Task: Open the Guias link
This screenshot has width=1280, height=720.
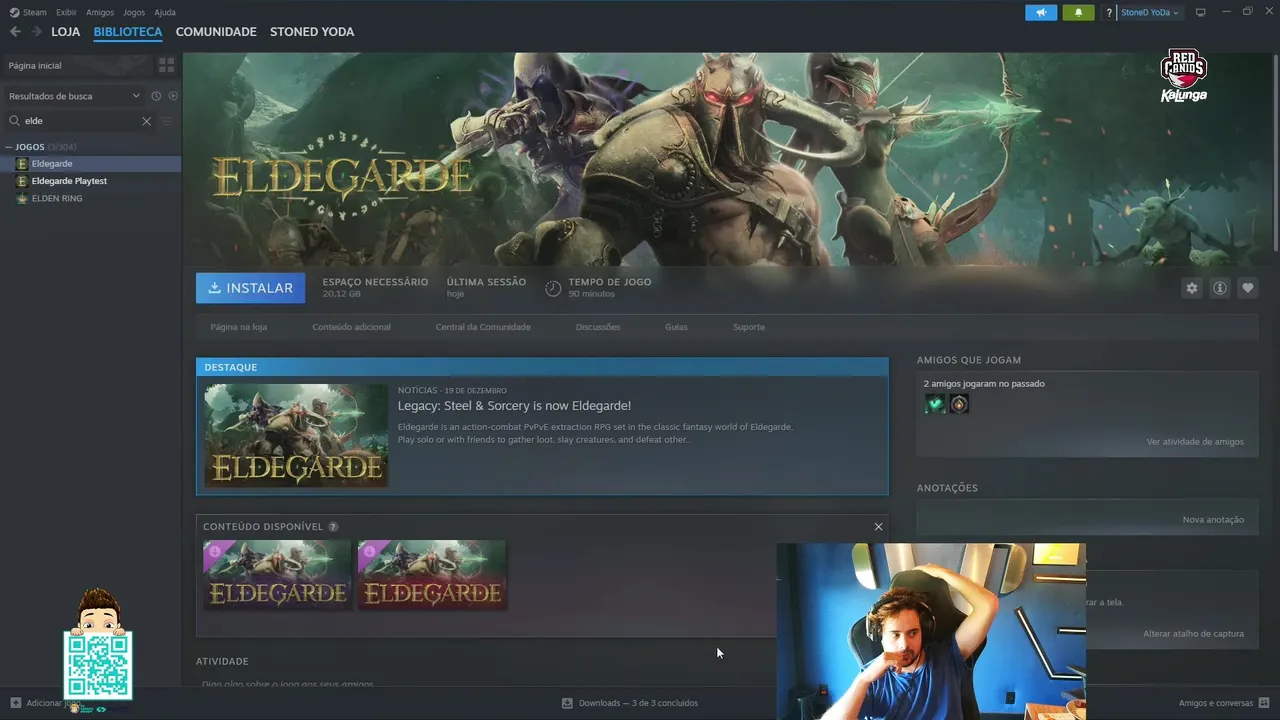Action: [x=676, y=327]
